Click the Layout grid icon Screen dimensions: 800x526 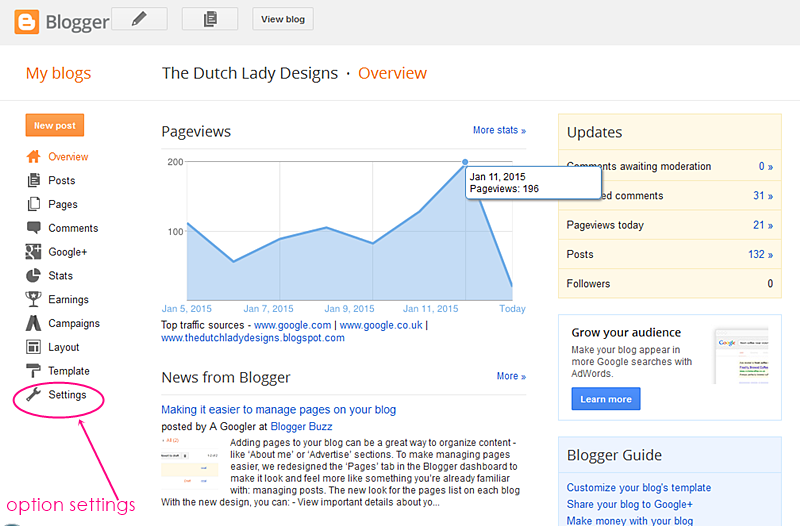coord(33,347)
